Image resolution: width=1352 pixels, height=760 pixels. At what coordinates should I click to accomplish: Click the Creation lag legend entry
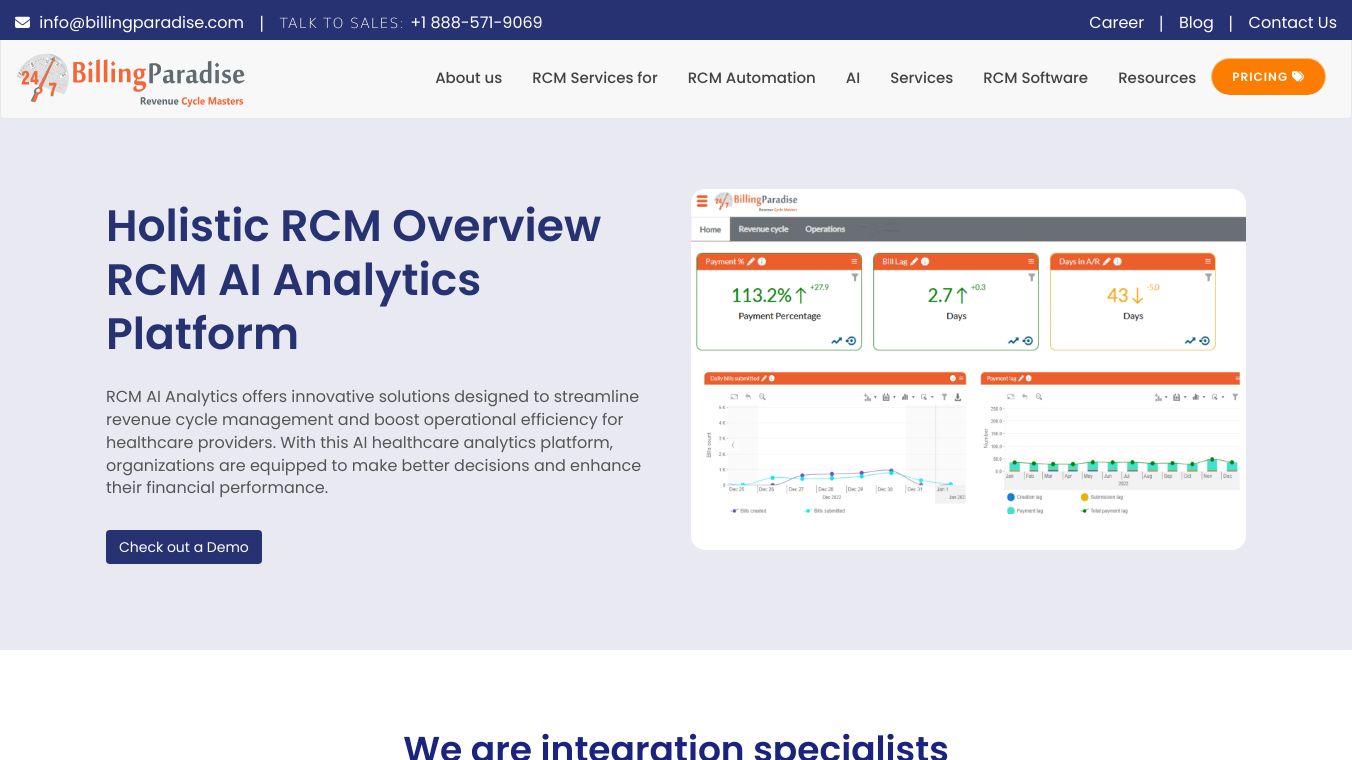(1025, 497)
